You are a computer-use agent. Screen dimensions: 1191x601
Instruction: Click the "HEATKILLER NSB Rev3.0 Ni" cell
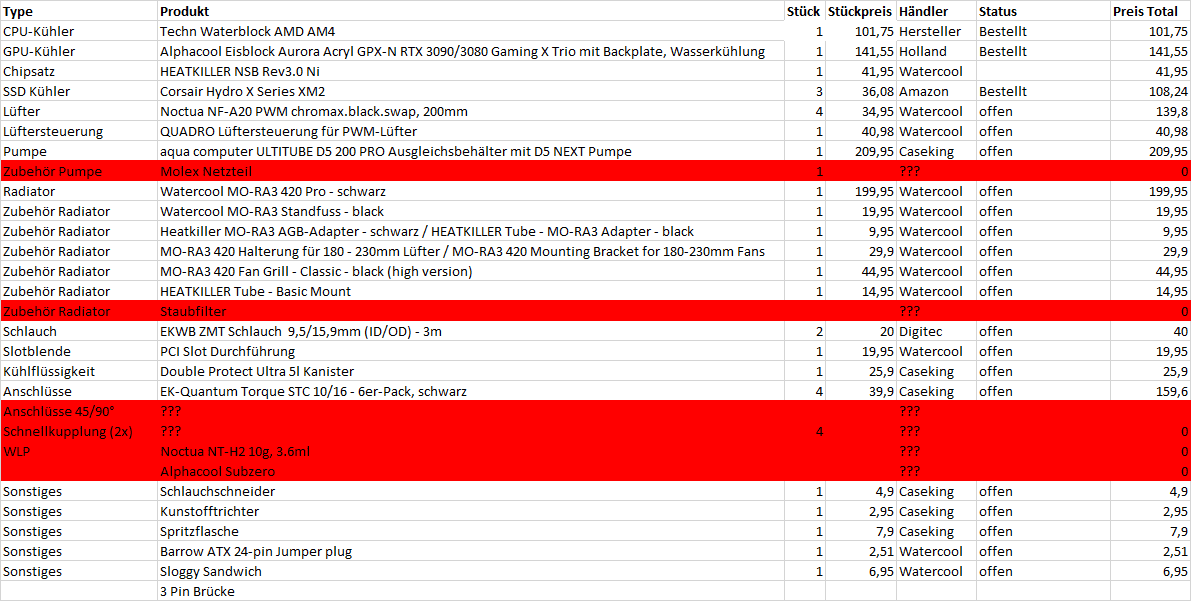(x=471, y=71)
